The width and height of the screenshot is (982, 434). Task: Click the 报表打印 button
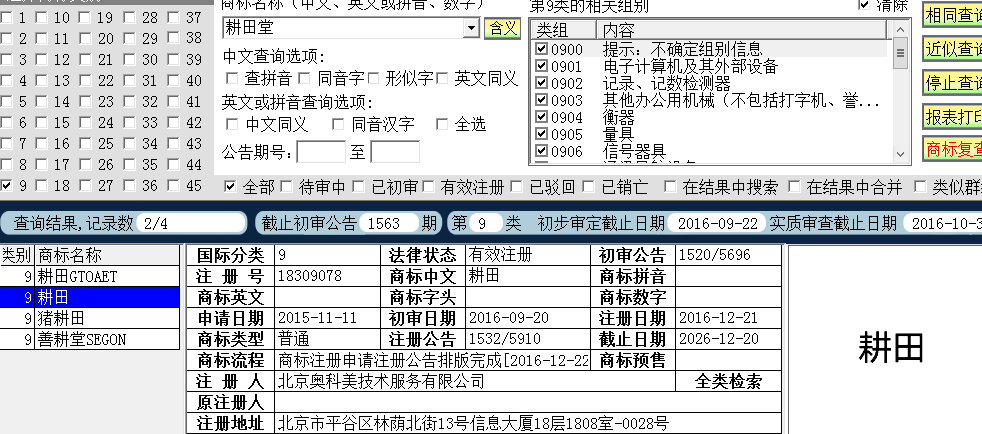coord(953,116)
